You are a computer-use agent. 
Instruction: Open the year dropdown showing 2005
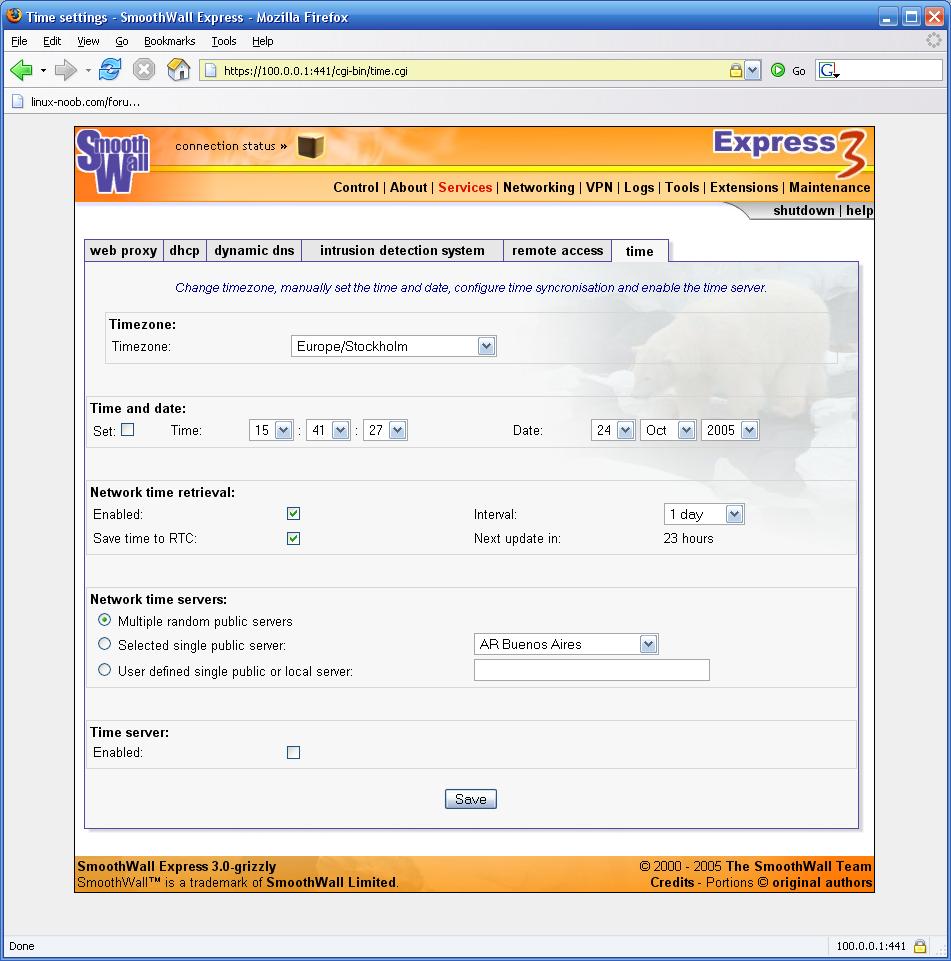click(730, 430)
